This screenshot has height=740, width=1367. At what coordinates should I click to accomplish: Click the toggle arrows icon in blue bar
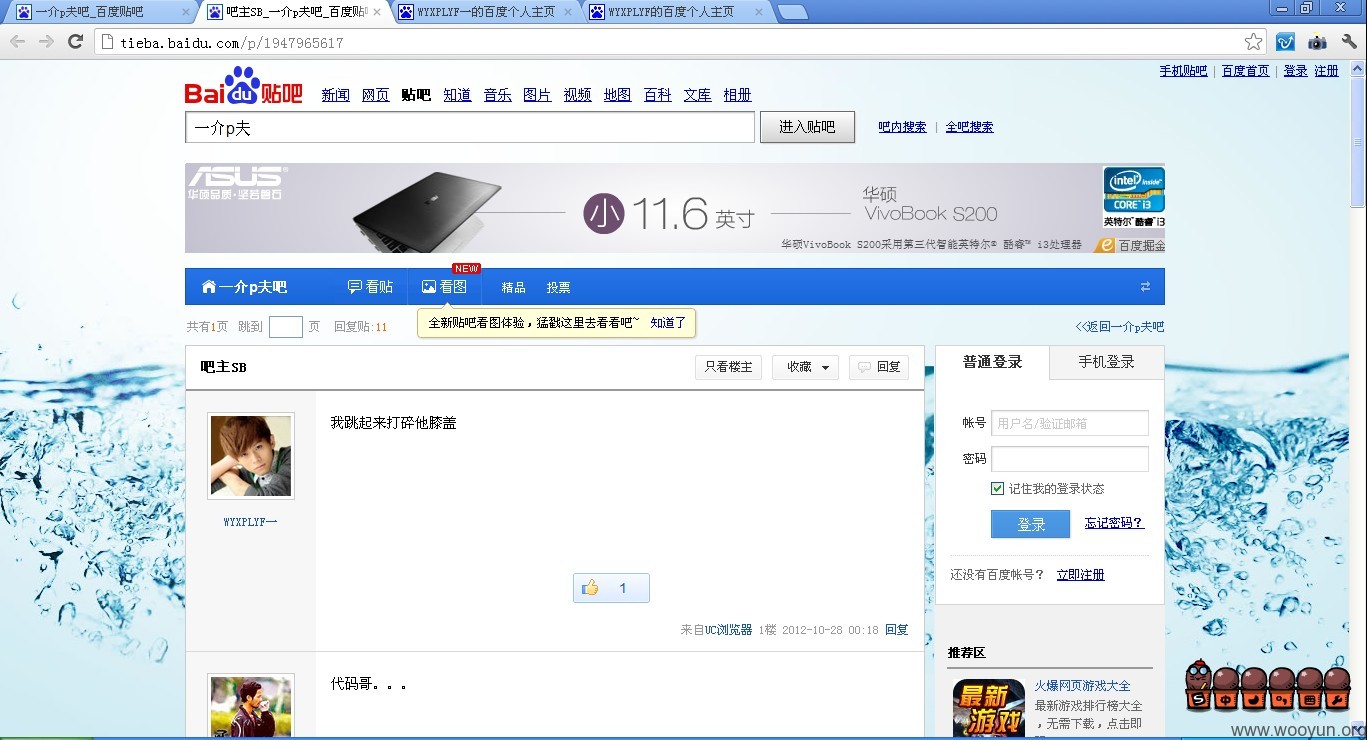tap(1145, 287)
